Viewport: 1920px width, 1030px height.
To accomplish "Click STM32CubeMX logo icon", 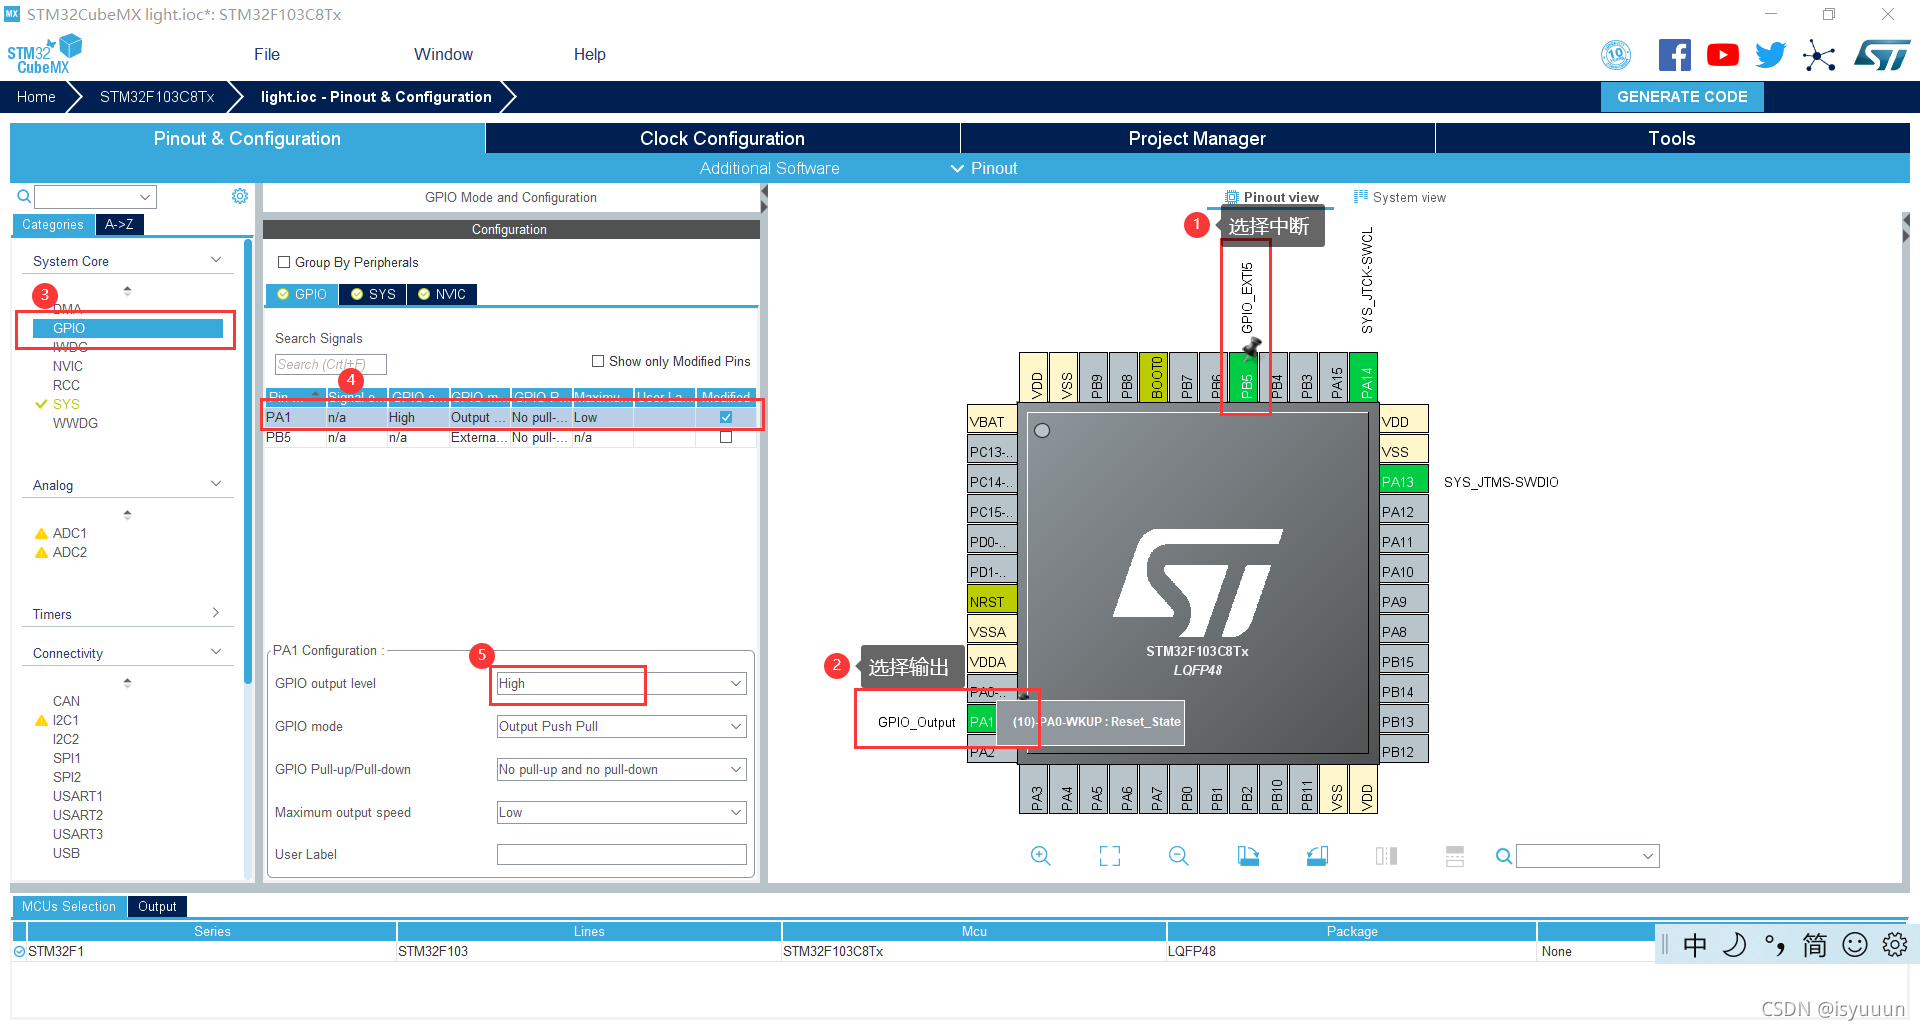I will 44,55.
